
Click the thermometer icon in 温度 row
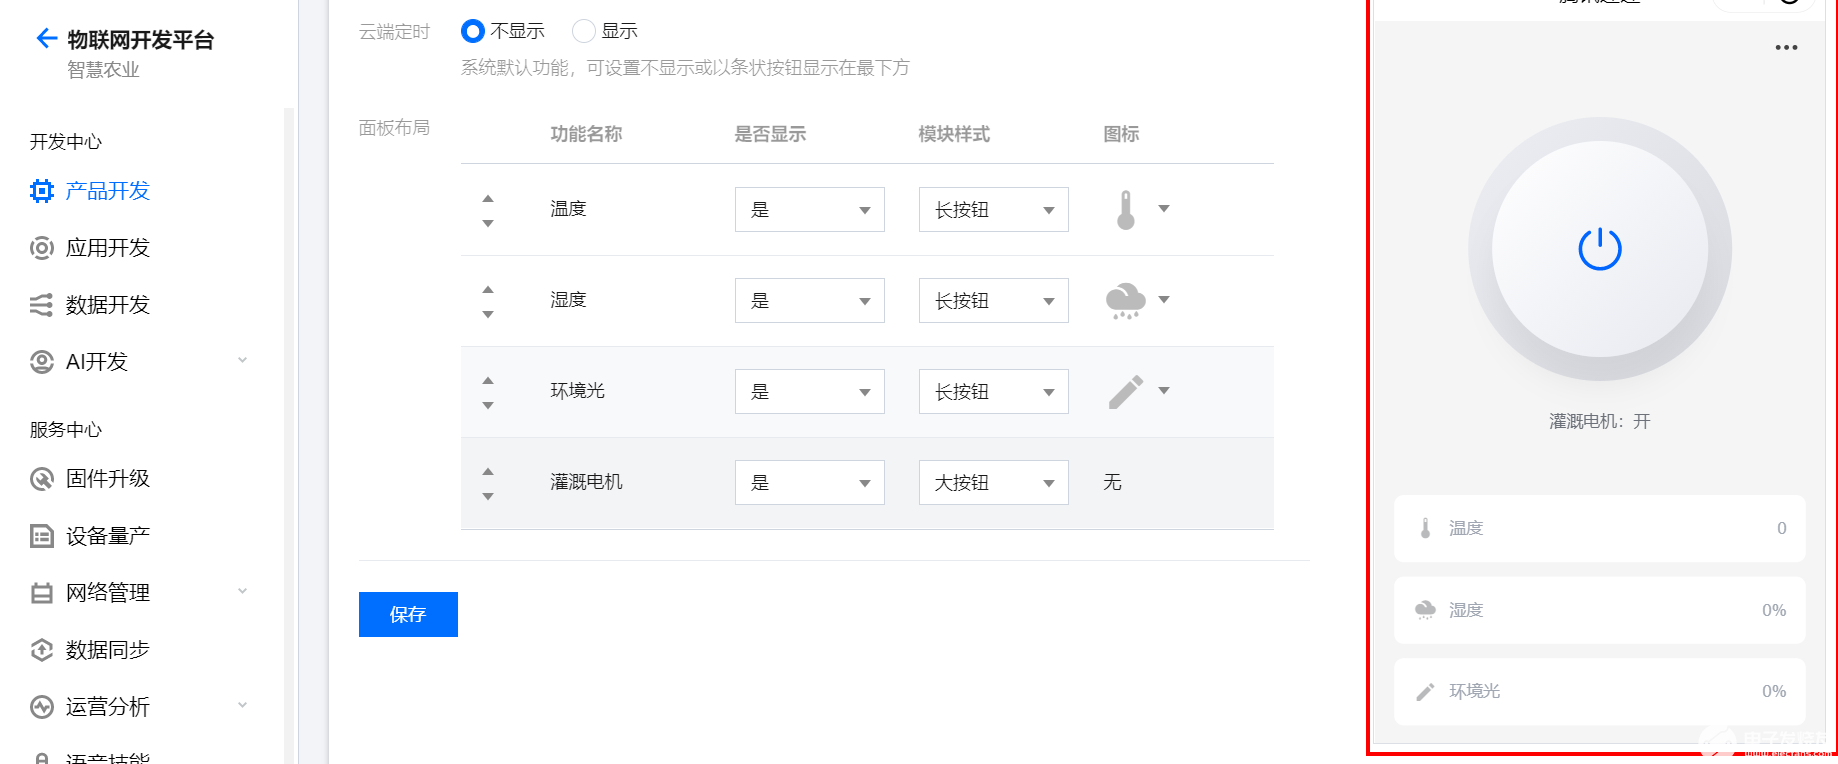1126,210
